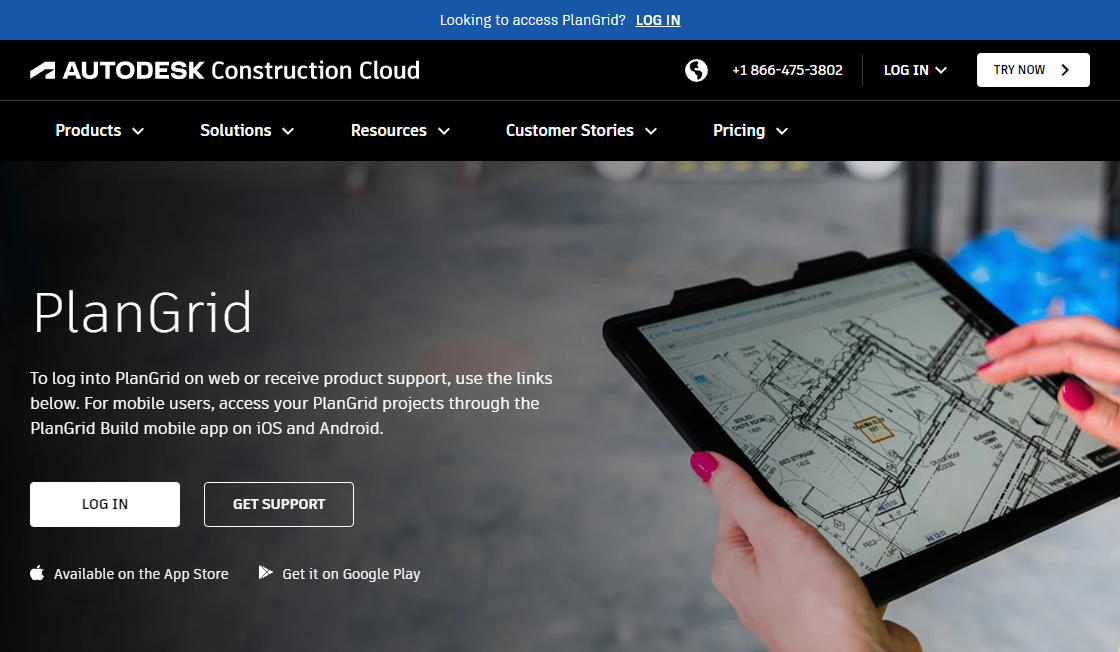
Task: Open the header LOG IN dropdown
Action: click(914, 70)
